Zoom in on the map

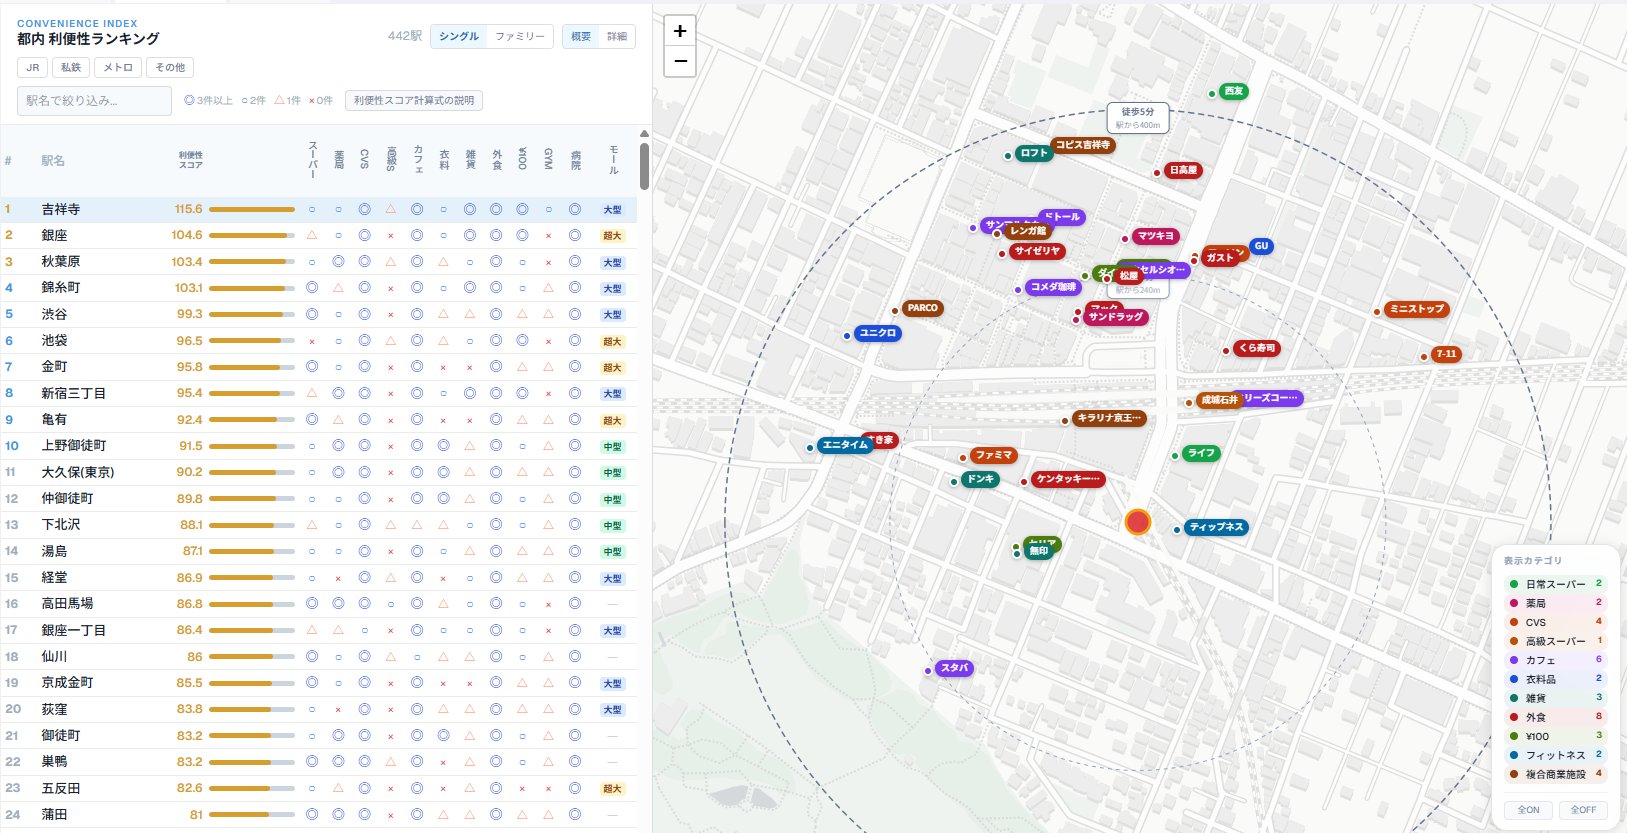tap(680, 31)
